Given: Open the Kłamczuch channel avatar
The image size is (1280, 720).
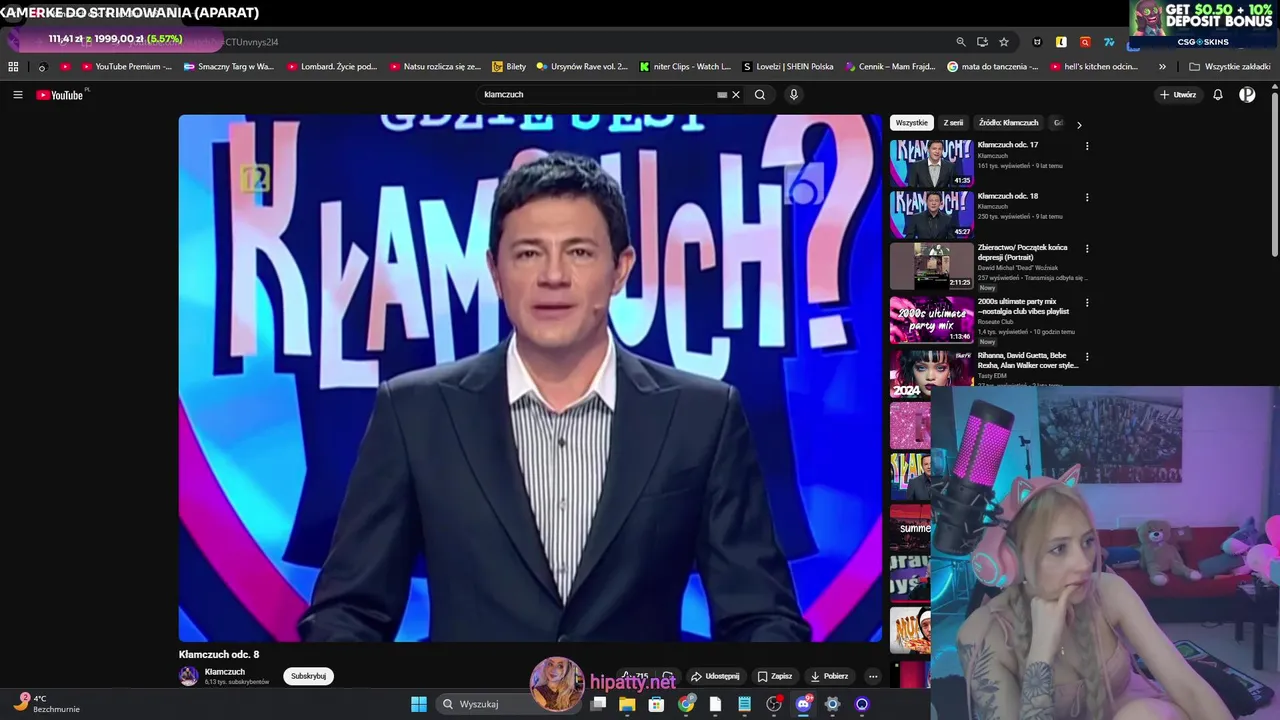Looking at the screenshot, I should tap(188, 676).
